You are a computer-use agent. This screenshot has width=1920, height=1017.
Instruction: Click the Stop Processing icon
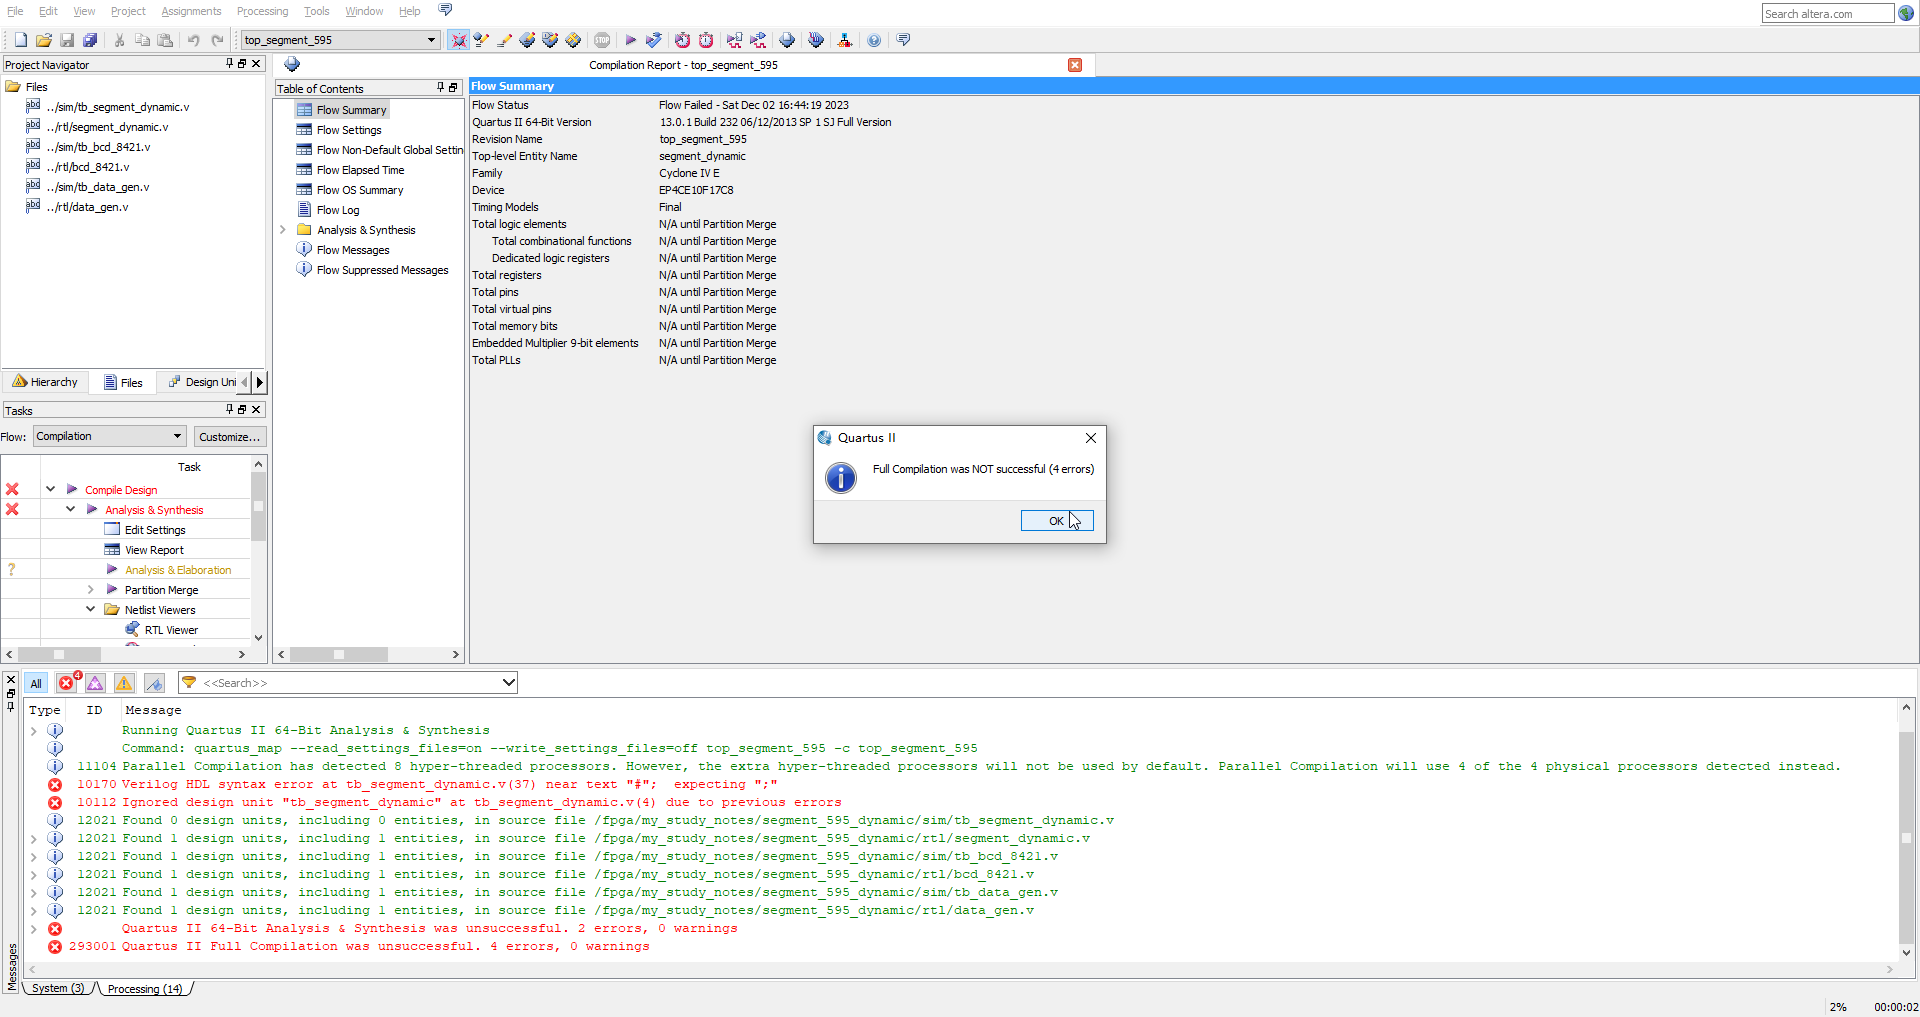602,40
